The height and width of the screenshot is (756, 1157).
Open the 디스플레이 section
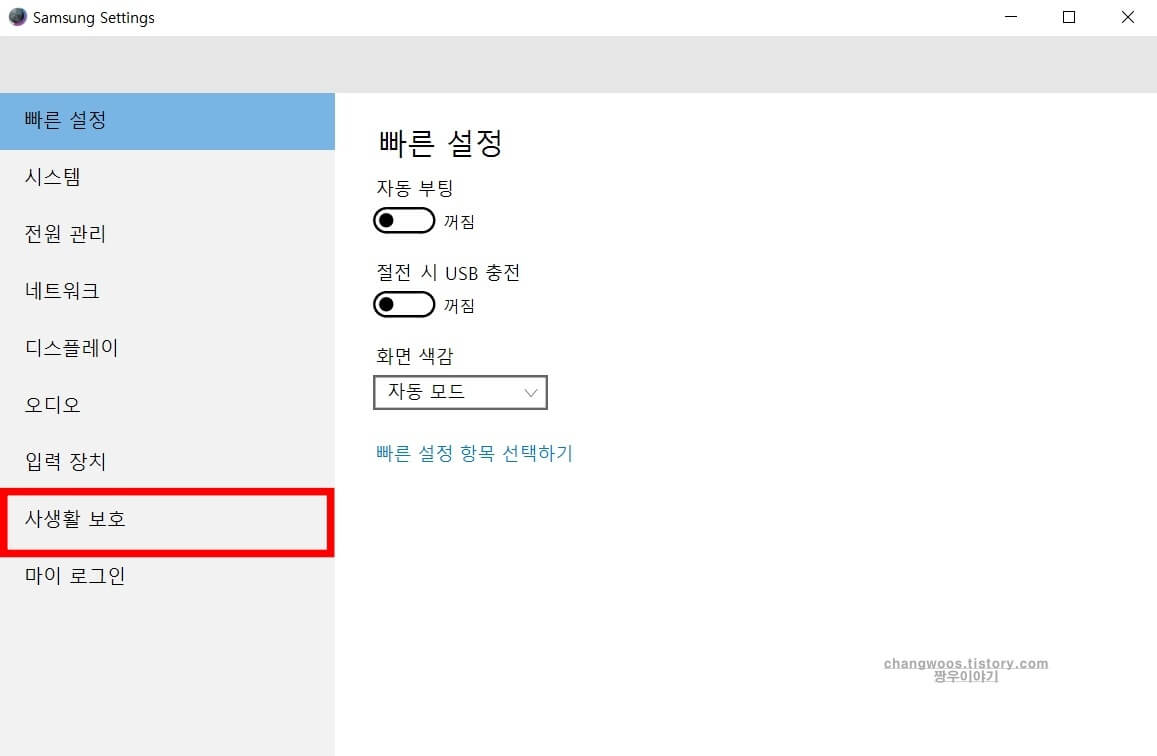click(167, 348)
